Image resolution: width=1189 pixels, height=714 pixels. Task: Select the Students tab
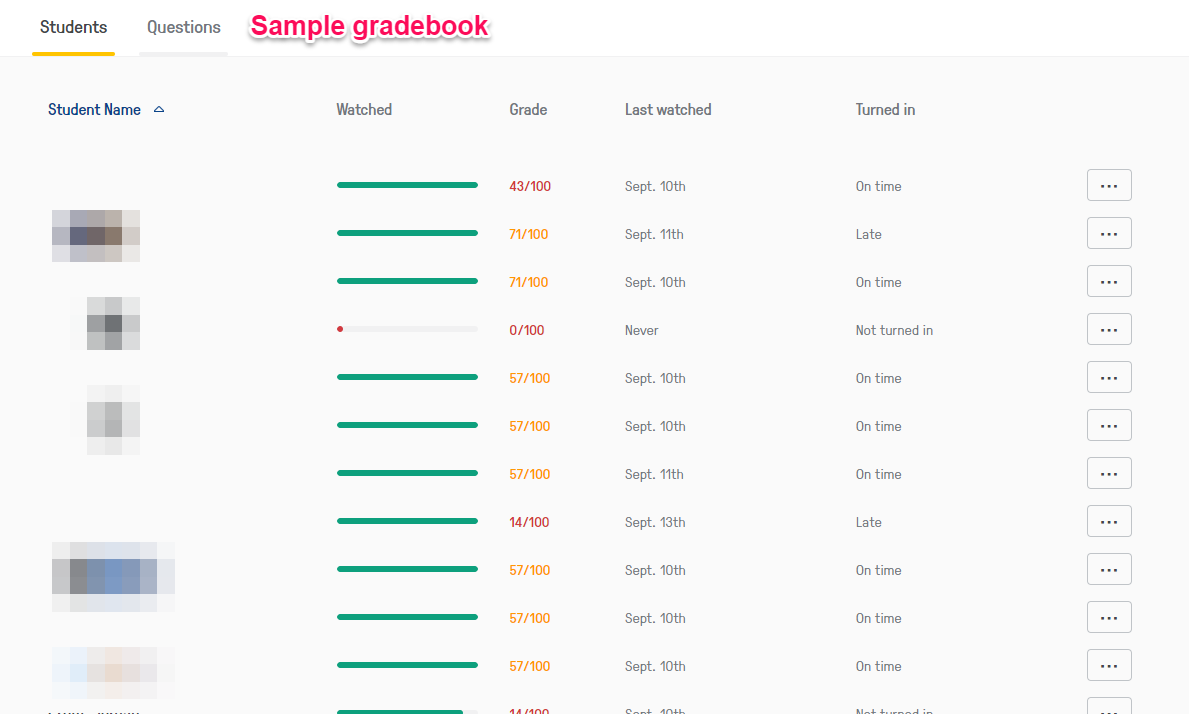click(x=73, y=28)
